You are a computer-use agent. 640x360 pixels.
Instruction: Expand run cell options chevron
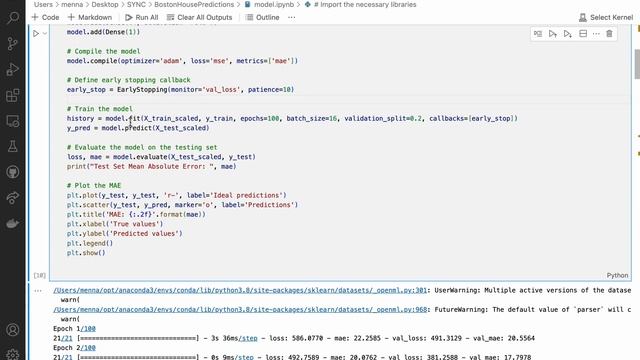45,33
